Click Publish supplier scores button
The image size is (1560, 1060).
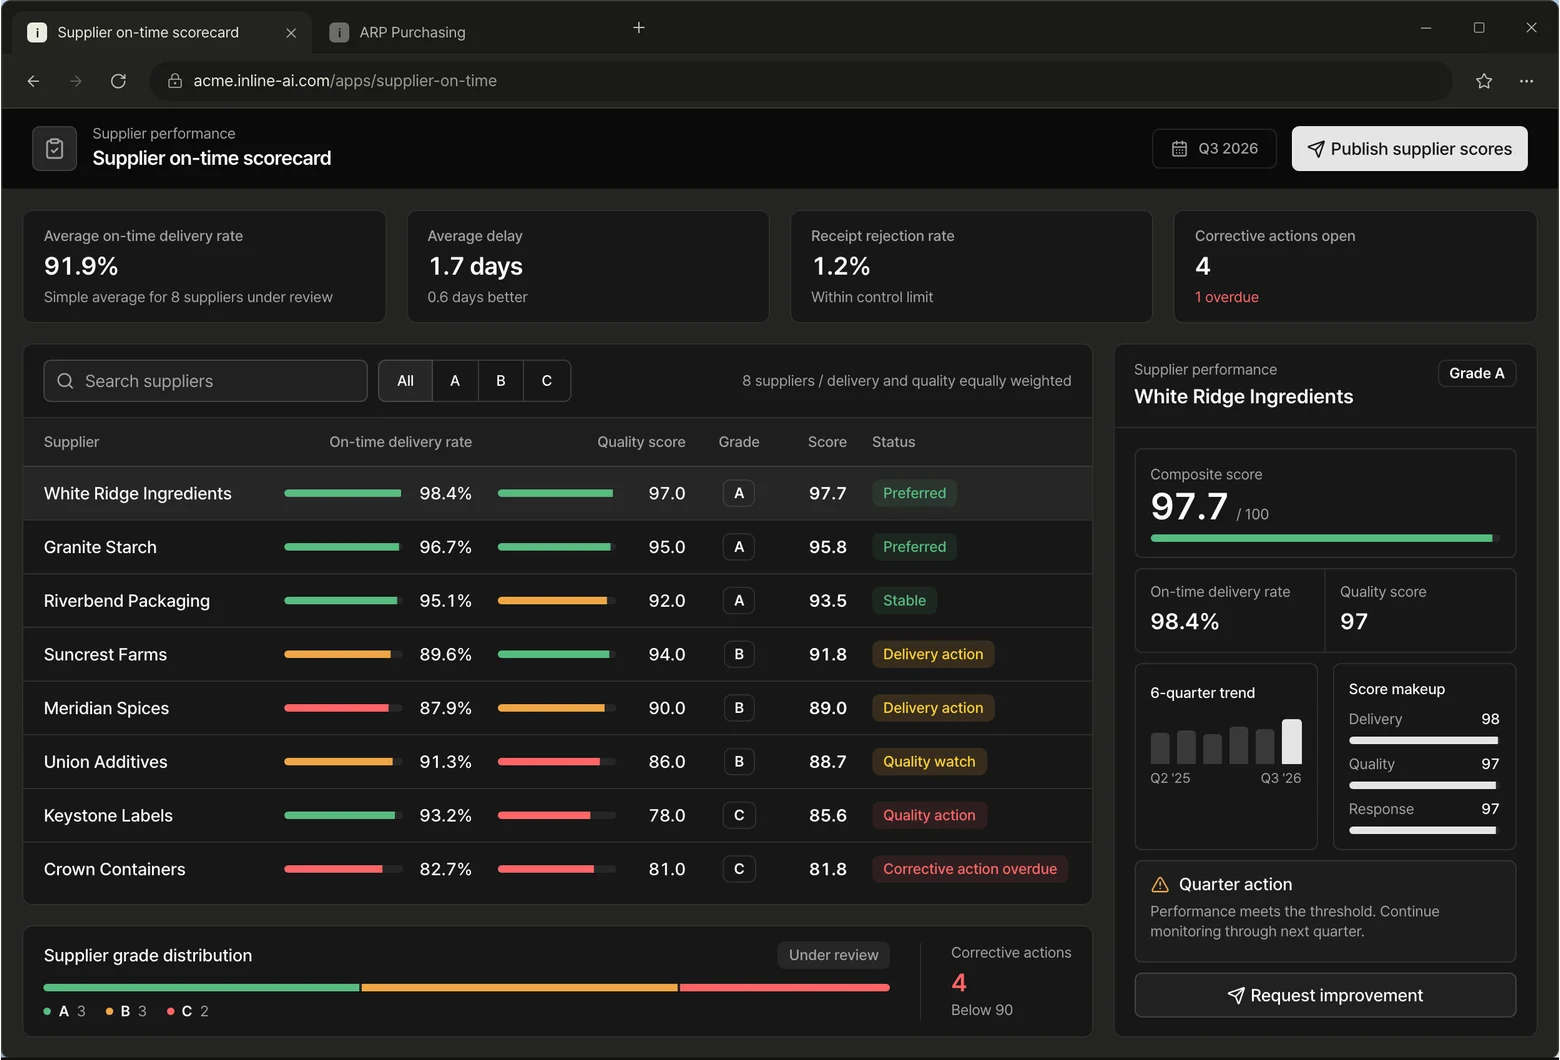pyautogui.click(x=1409, y=149)
